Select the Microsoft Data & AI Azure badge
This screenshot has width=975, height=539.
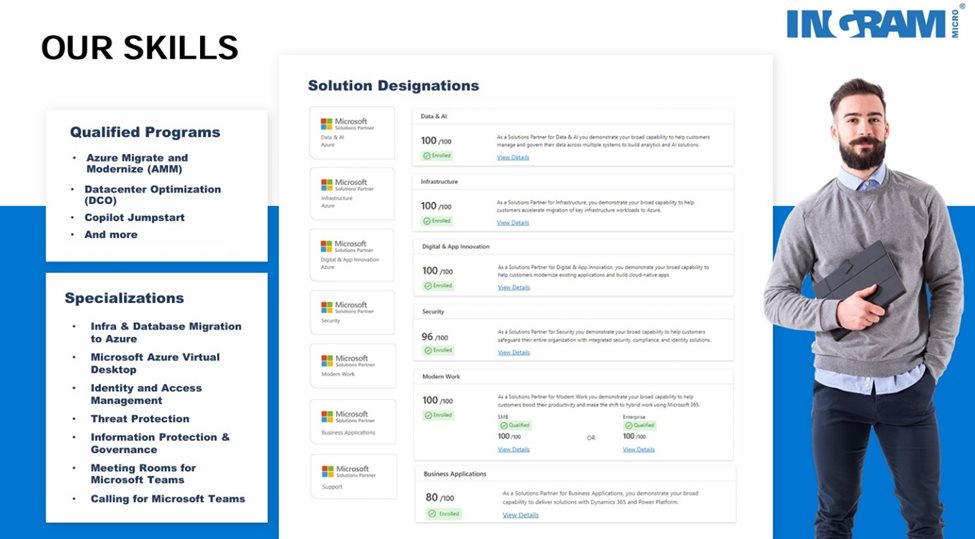point(352,132)
